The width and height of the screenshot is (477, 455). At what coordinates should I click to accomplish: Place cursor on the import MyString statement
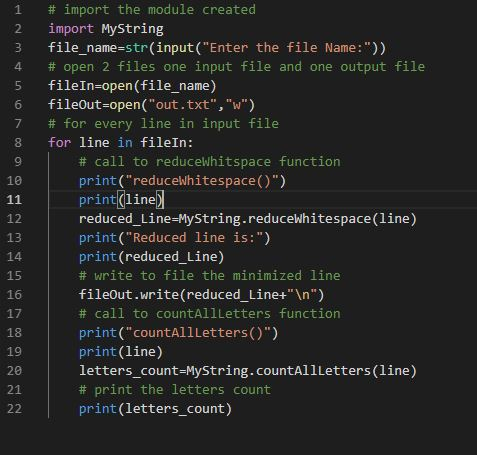click(x=106, y=29)
